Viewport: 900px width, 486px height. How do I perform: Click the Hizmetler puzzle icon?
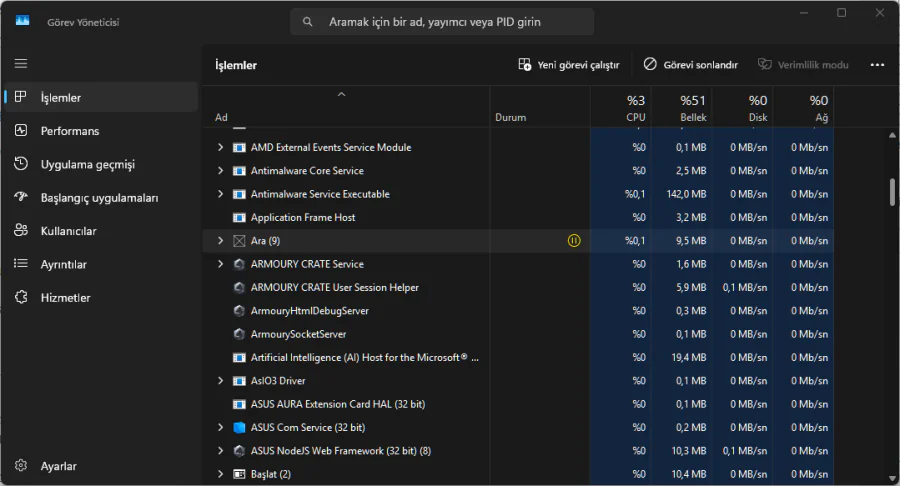[21, 297]
